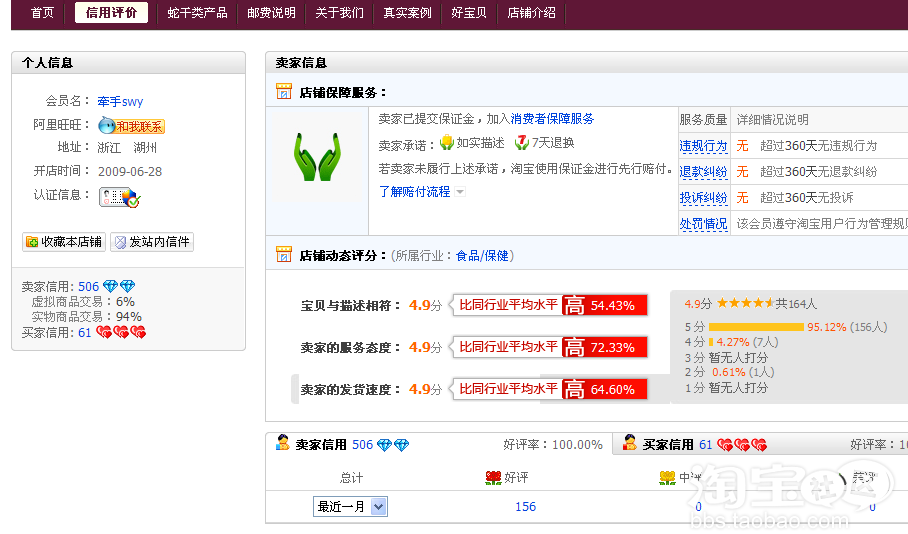Open the 最近一月 time period dropdown
Viewport: 908px width, 534px height.
coord(350,507)
